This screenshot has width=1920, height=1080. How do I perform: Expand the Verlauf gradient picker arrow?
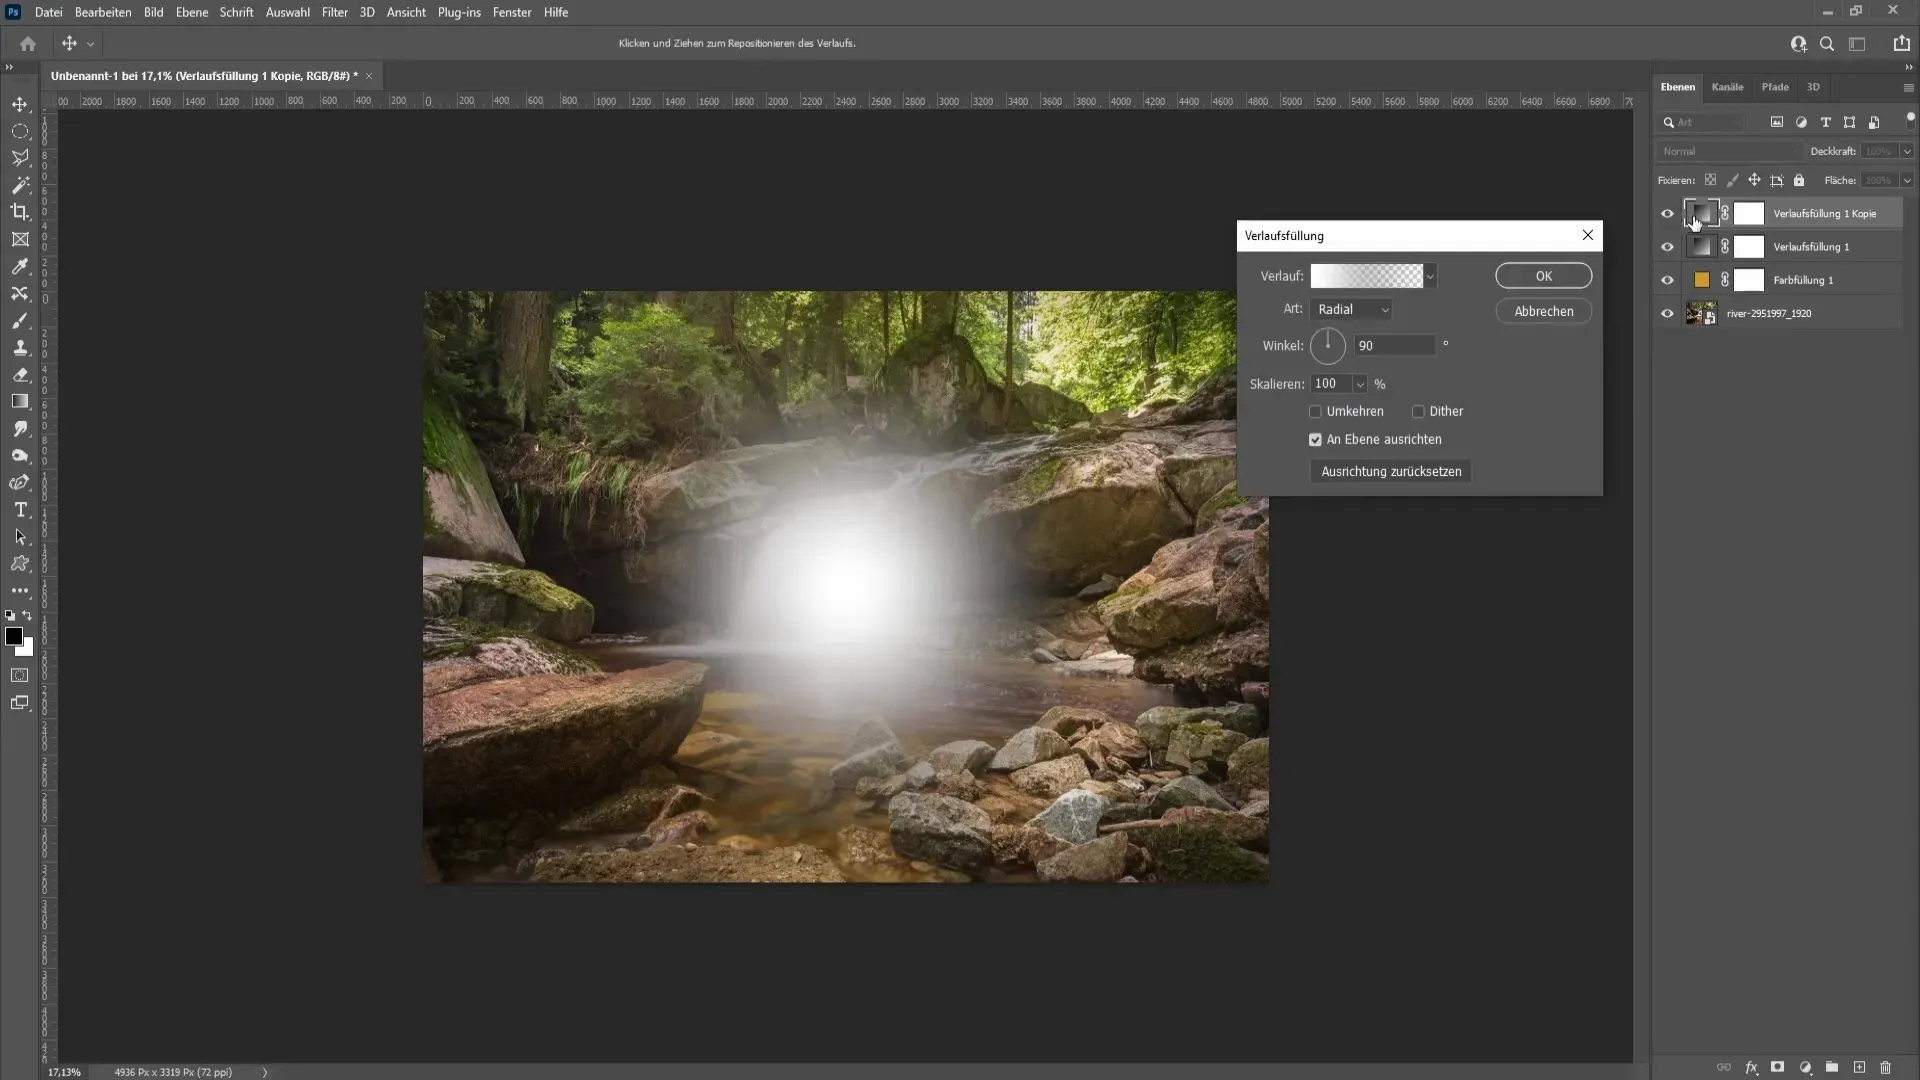click(1431, 276)
